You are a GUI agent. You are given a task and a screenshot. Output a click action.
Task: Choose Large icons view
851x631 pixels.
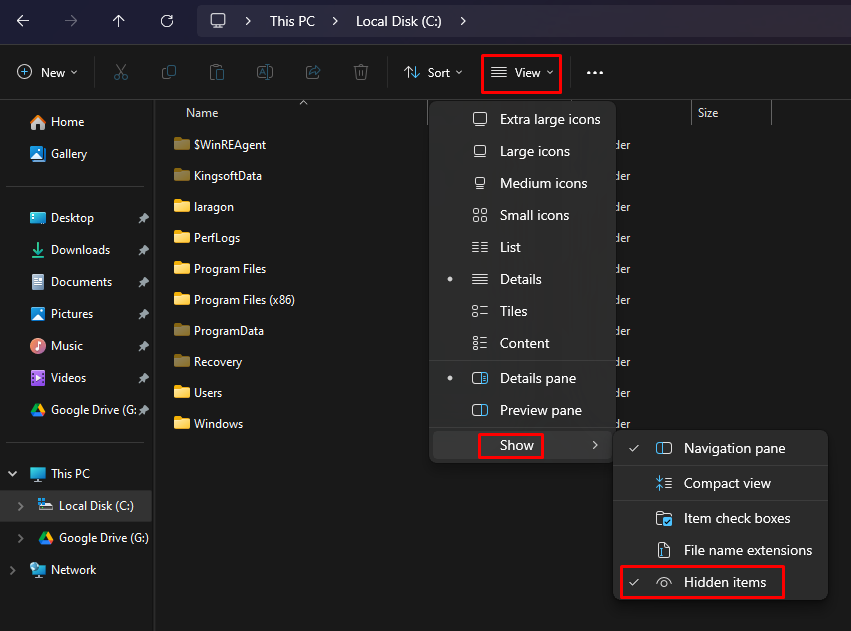tap(522, 151)
